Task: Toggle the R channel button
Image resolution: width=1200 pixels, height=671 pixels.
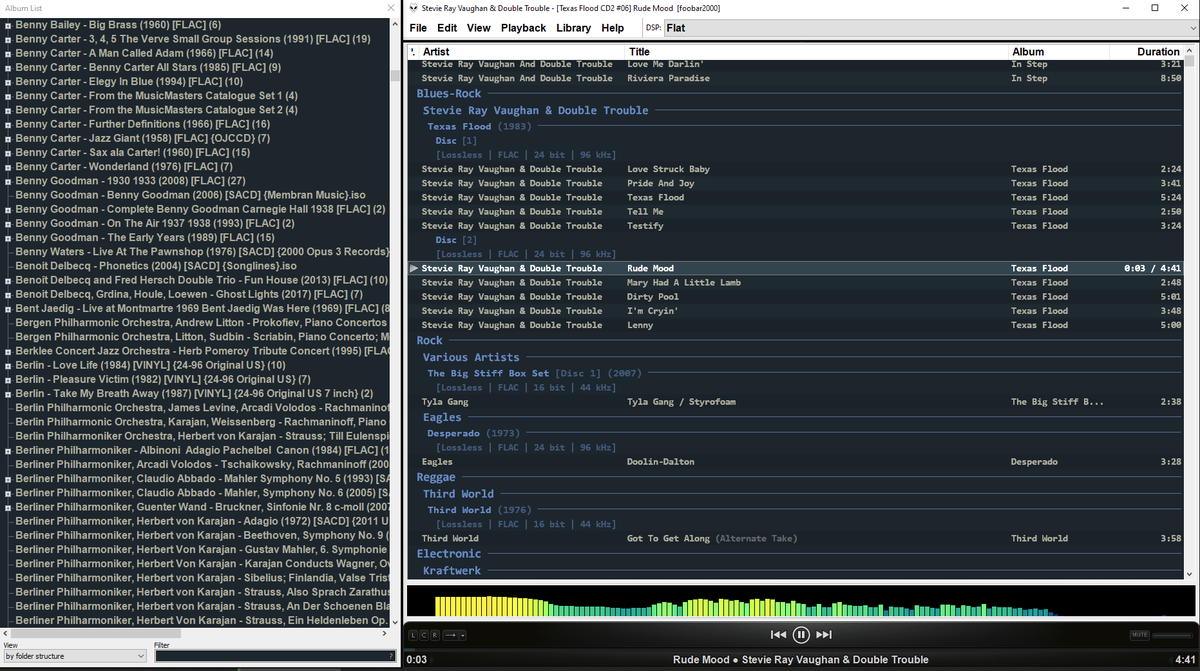Action: (x=434, y=635)
